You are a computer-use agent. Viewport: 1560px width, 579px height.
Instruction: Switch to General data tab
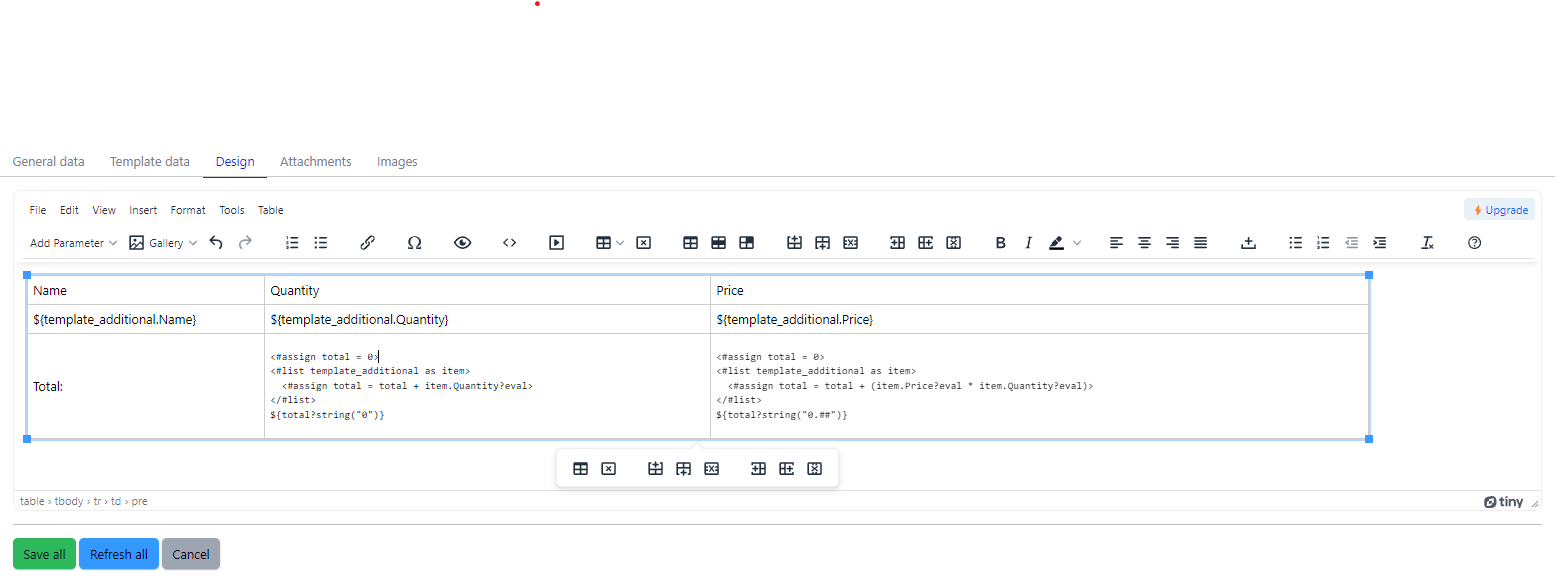tap(48, 161)
